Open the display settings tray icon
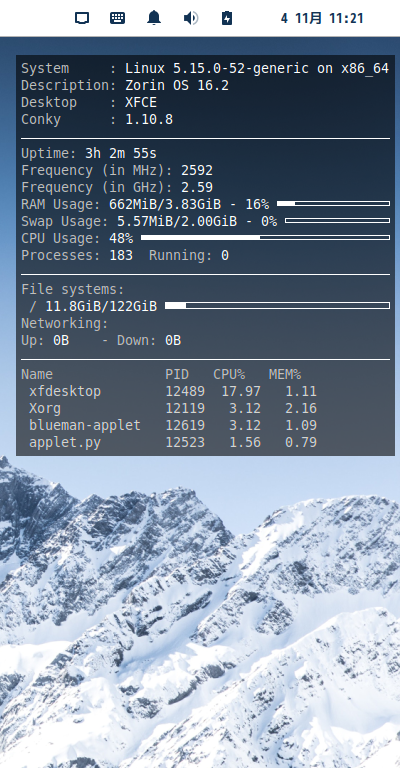This screenshot has width=400, height=768. (82, 19)
